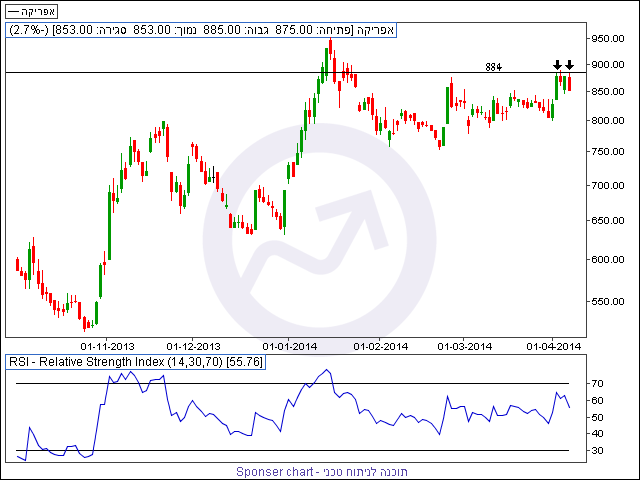The image size is (640, 480).
Task: Select the 01-11-2013 date label
Action: [x=107, y=347]
